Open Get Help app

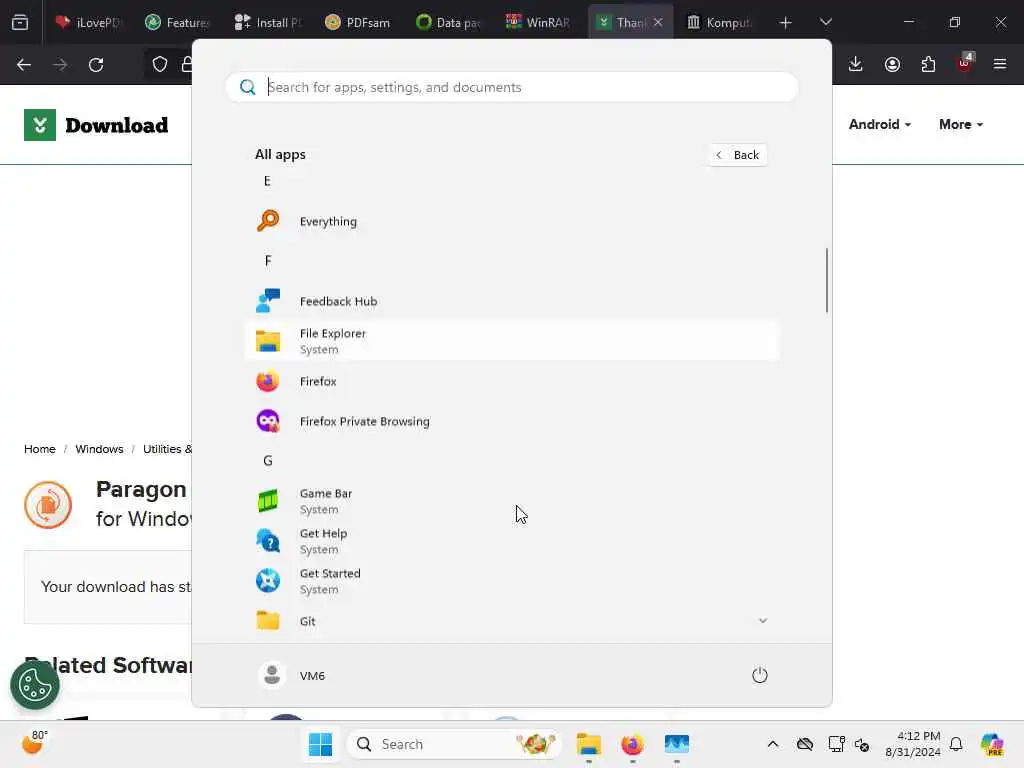pos(512,541)
